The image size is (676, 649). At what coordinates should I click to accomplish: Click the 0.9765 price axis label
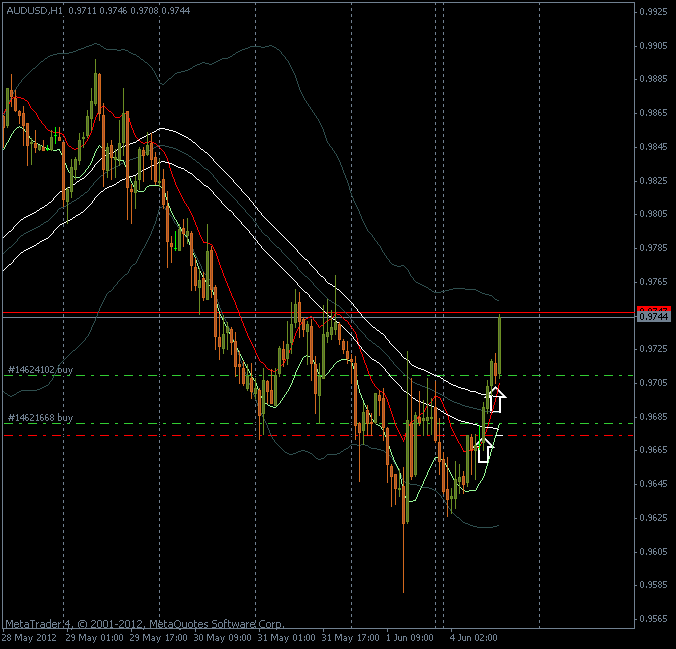click(x=654, y=282)
